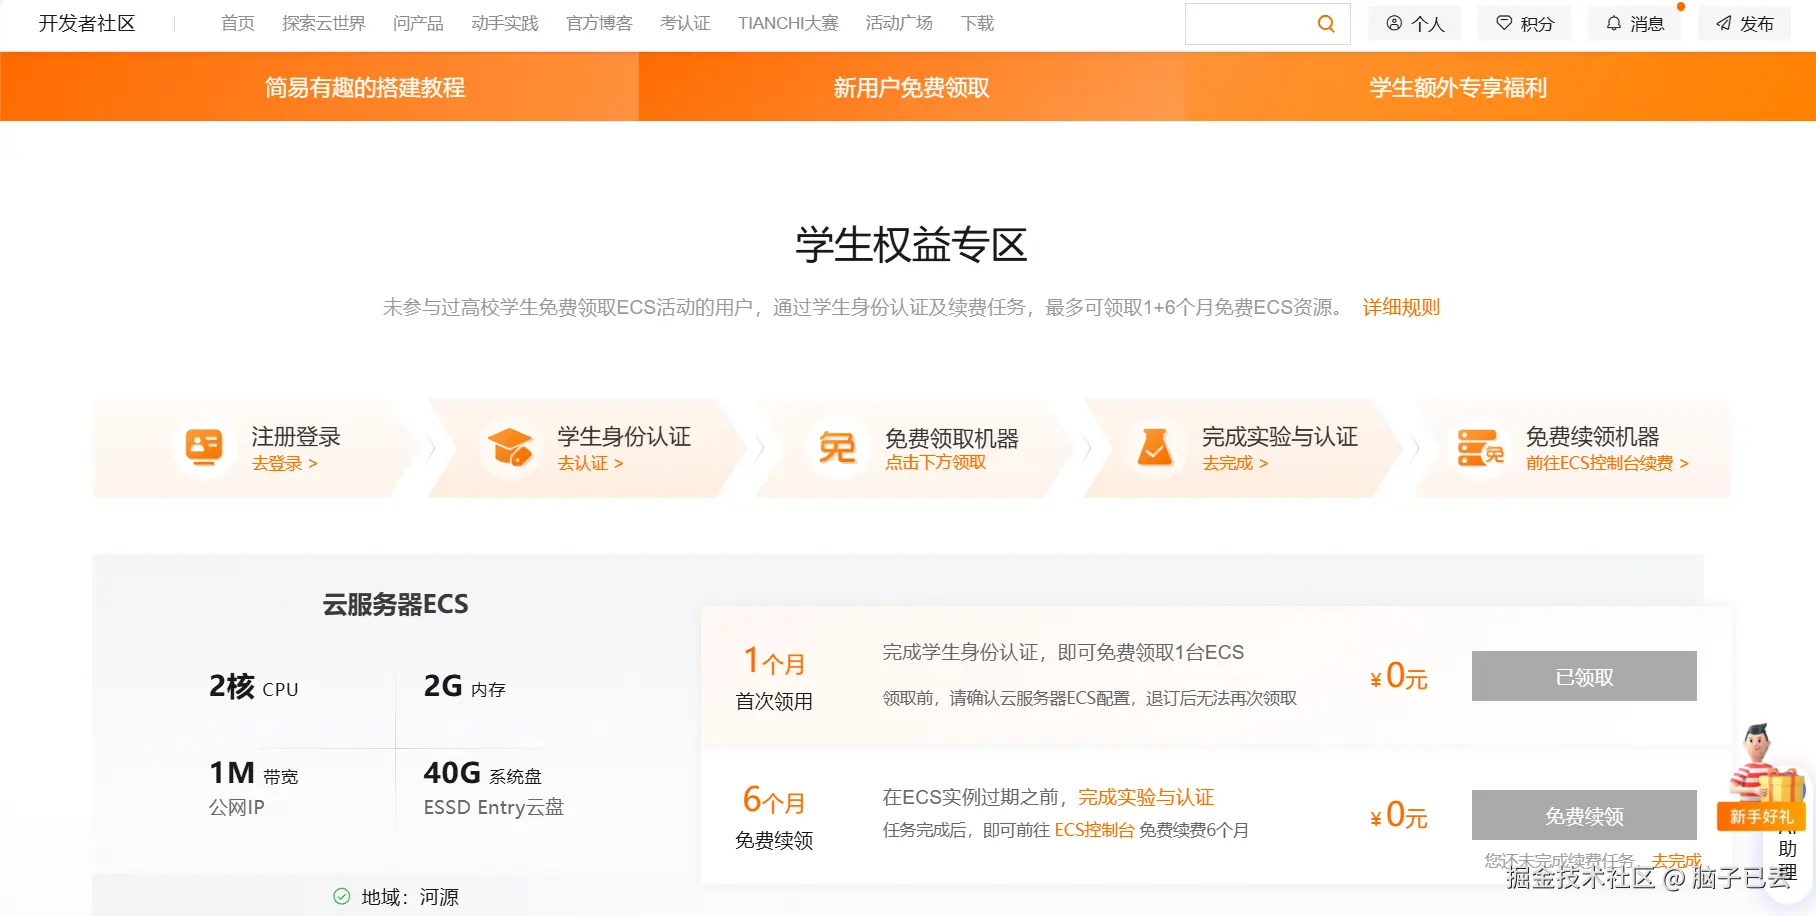Open the orange 完成实验与认证 link in renewal row

pos(1146,797)
